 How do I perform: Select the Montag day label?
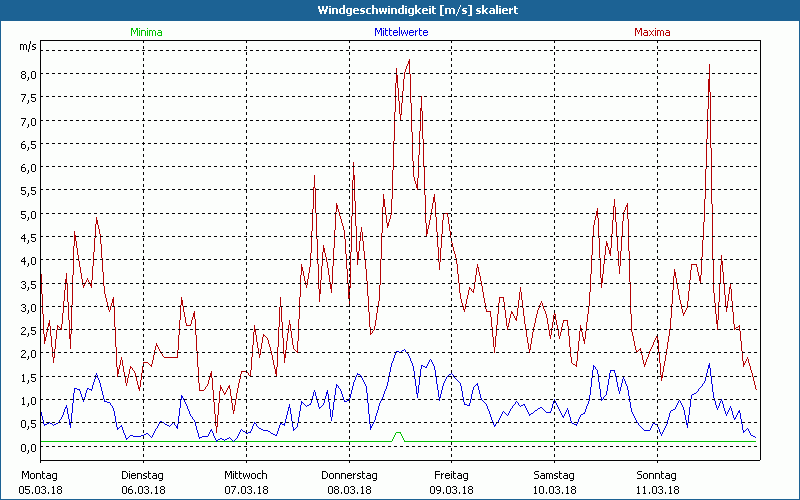pyautogui.click(x=40, y=475)
